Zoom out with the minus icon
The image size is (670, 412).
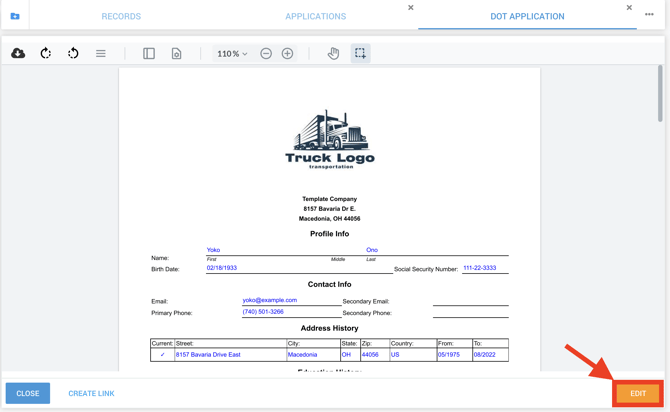(266, 53)
